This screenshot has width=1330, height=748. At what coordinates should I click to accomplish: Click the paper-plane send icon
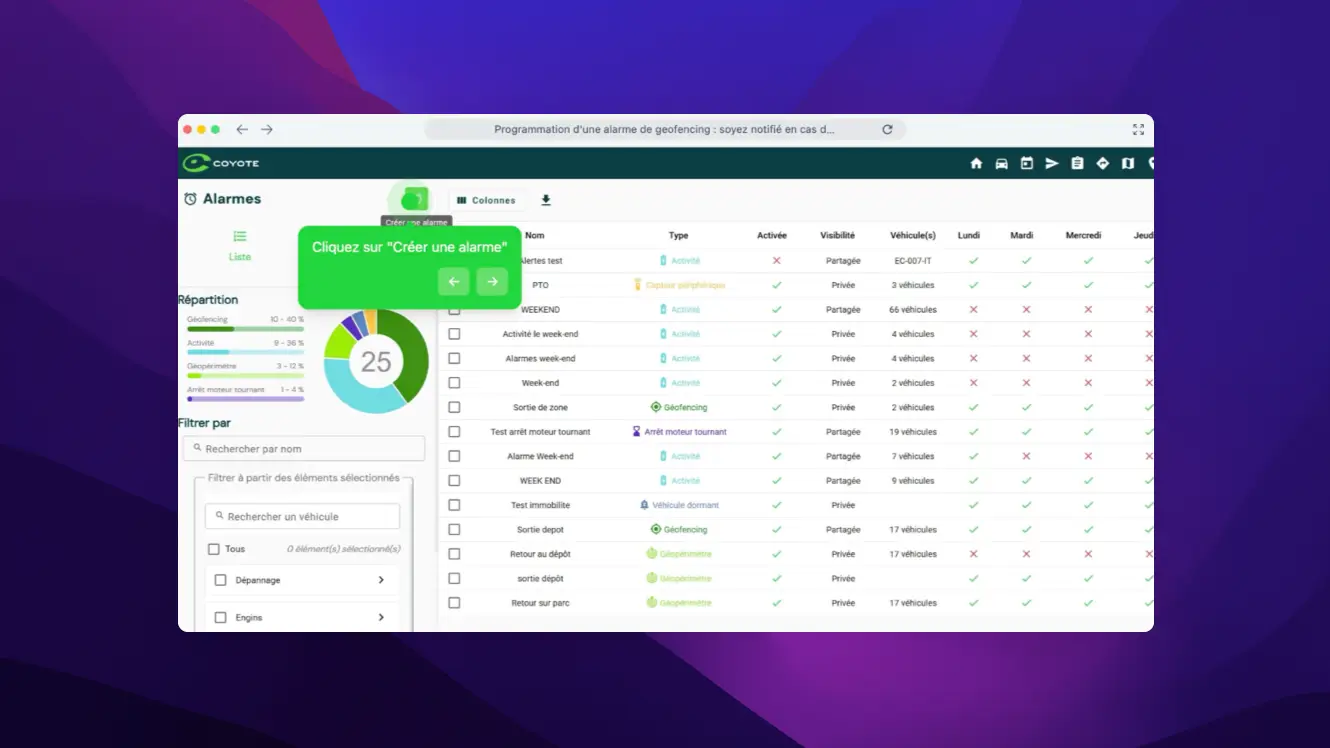coord(1052,164)
